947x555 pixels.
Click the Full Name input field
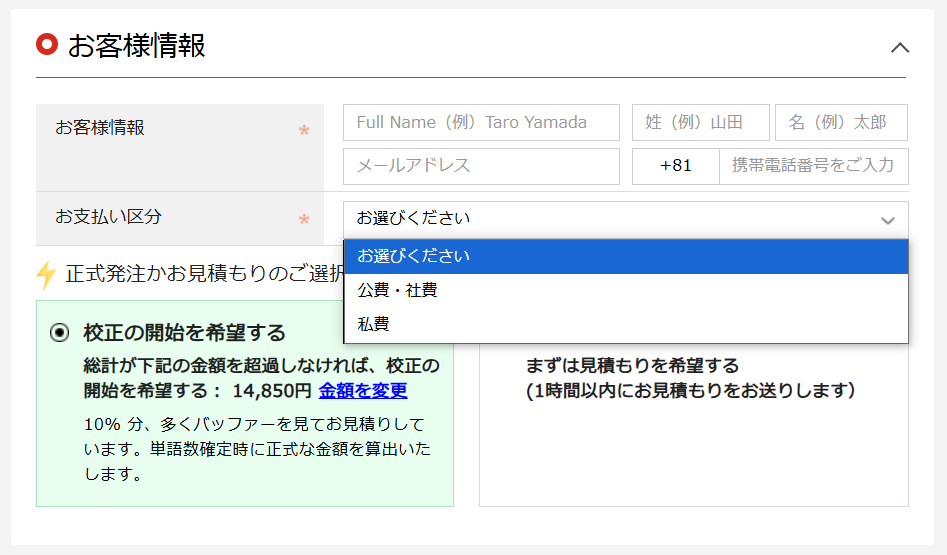(481, 123)
